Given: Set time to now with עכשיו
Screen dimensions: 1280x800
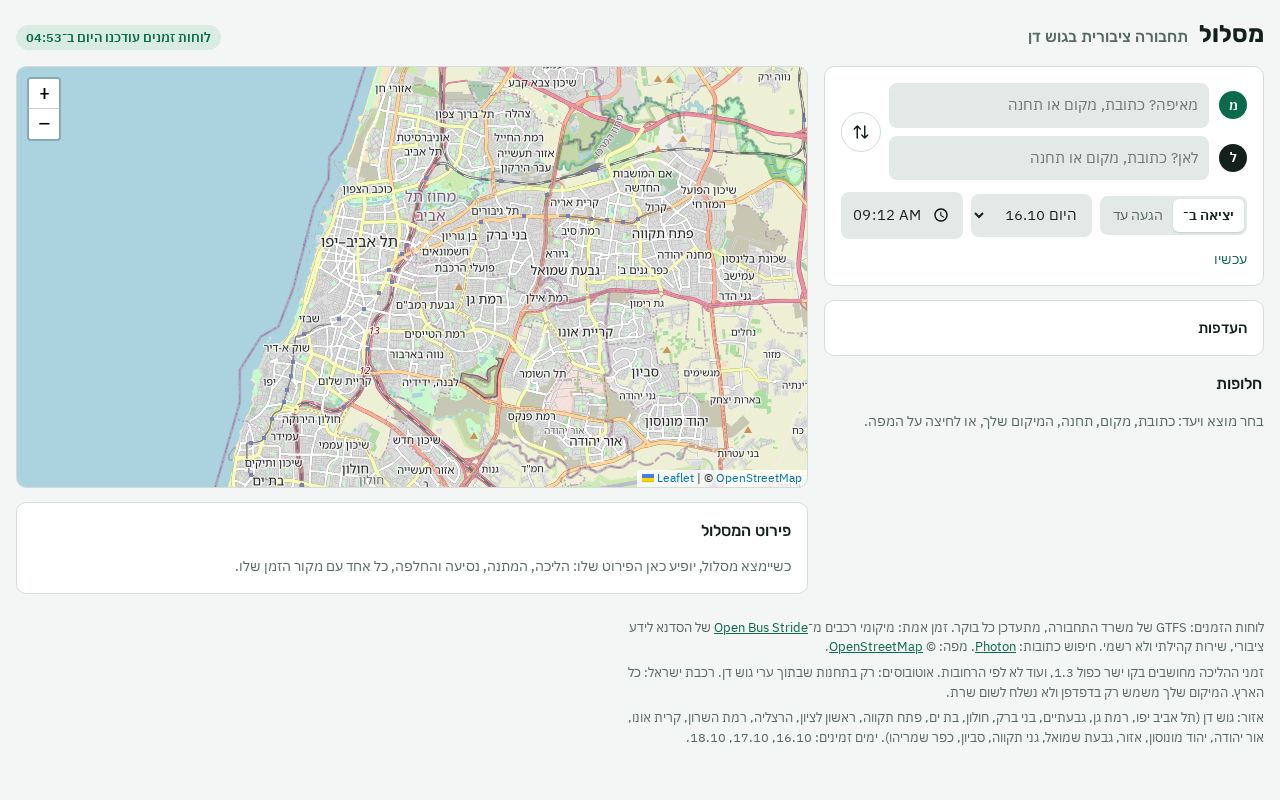Looking at the screenshot, I should (x=1231, y=259).
